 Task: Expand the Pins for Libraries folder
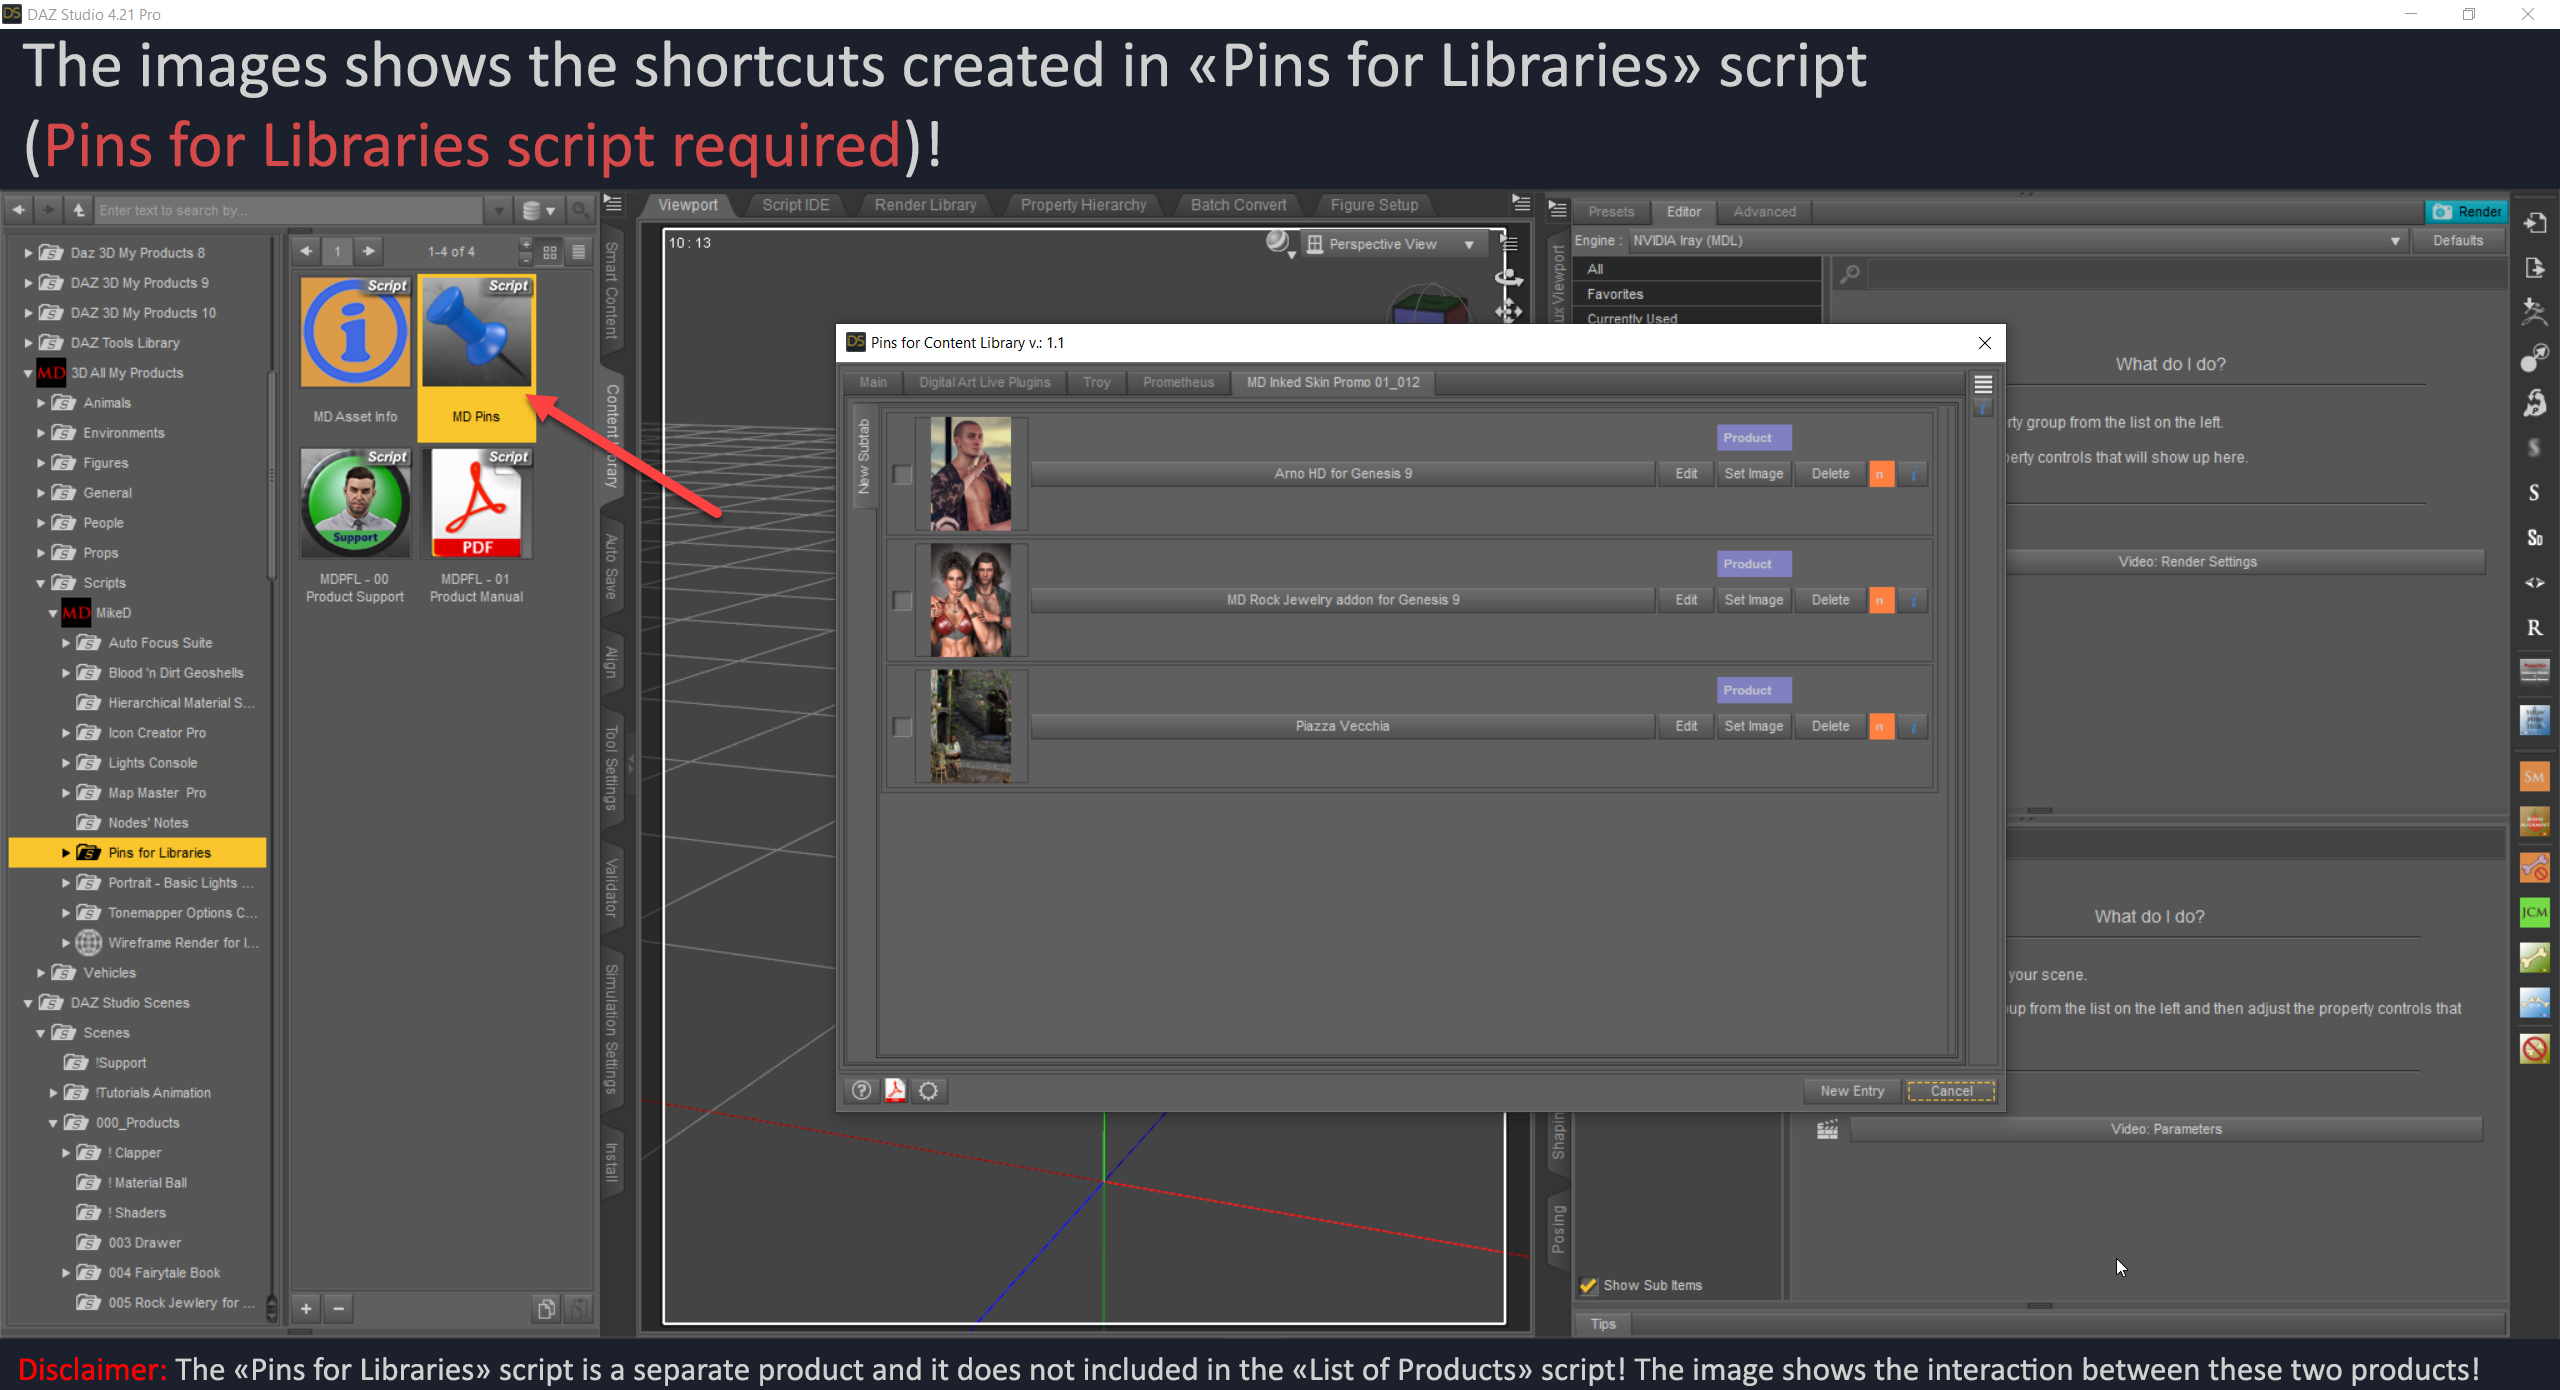coord(66,853)
